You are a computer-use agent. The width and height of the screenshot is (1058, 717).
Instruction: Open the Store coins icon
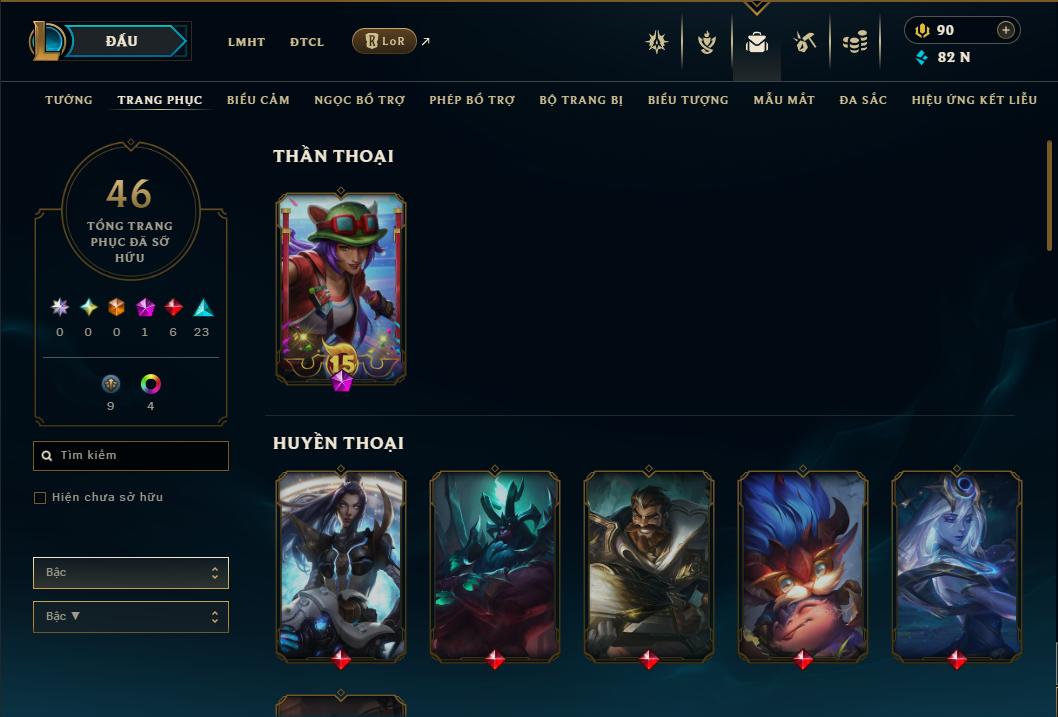coord(855,42)
